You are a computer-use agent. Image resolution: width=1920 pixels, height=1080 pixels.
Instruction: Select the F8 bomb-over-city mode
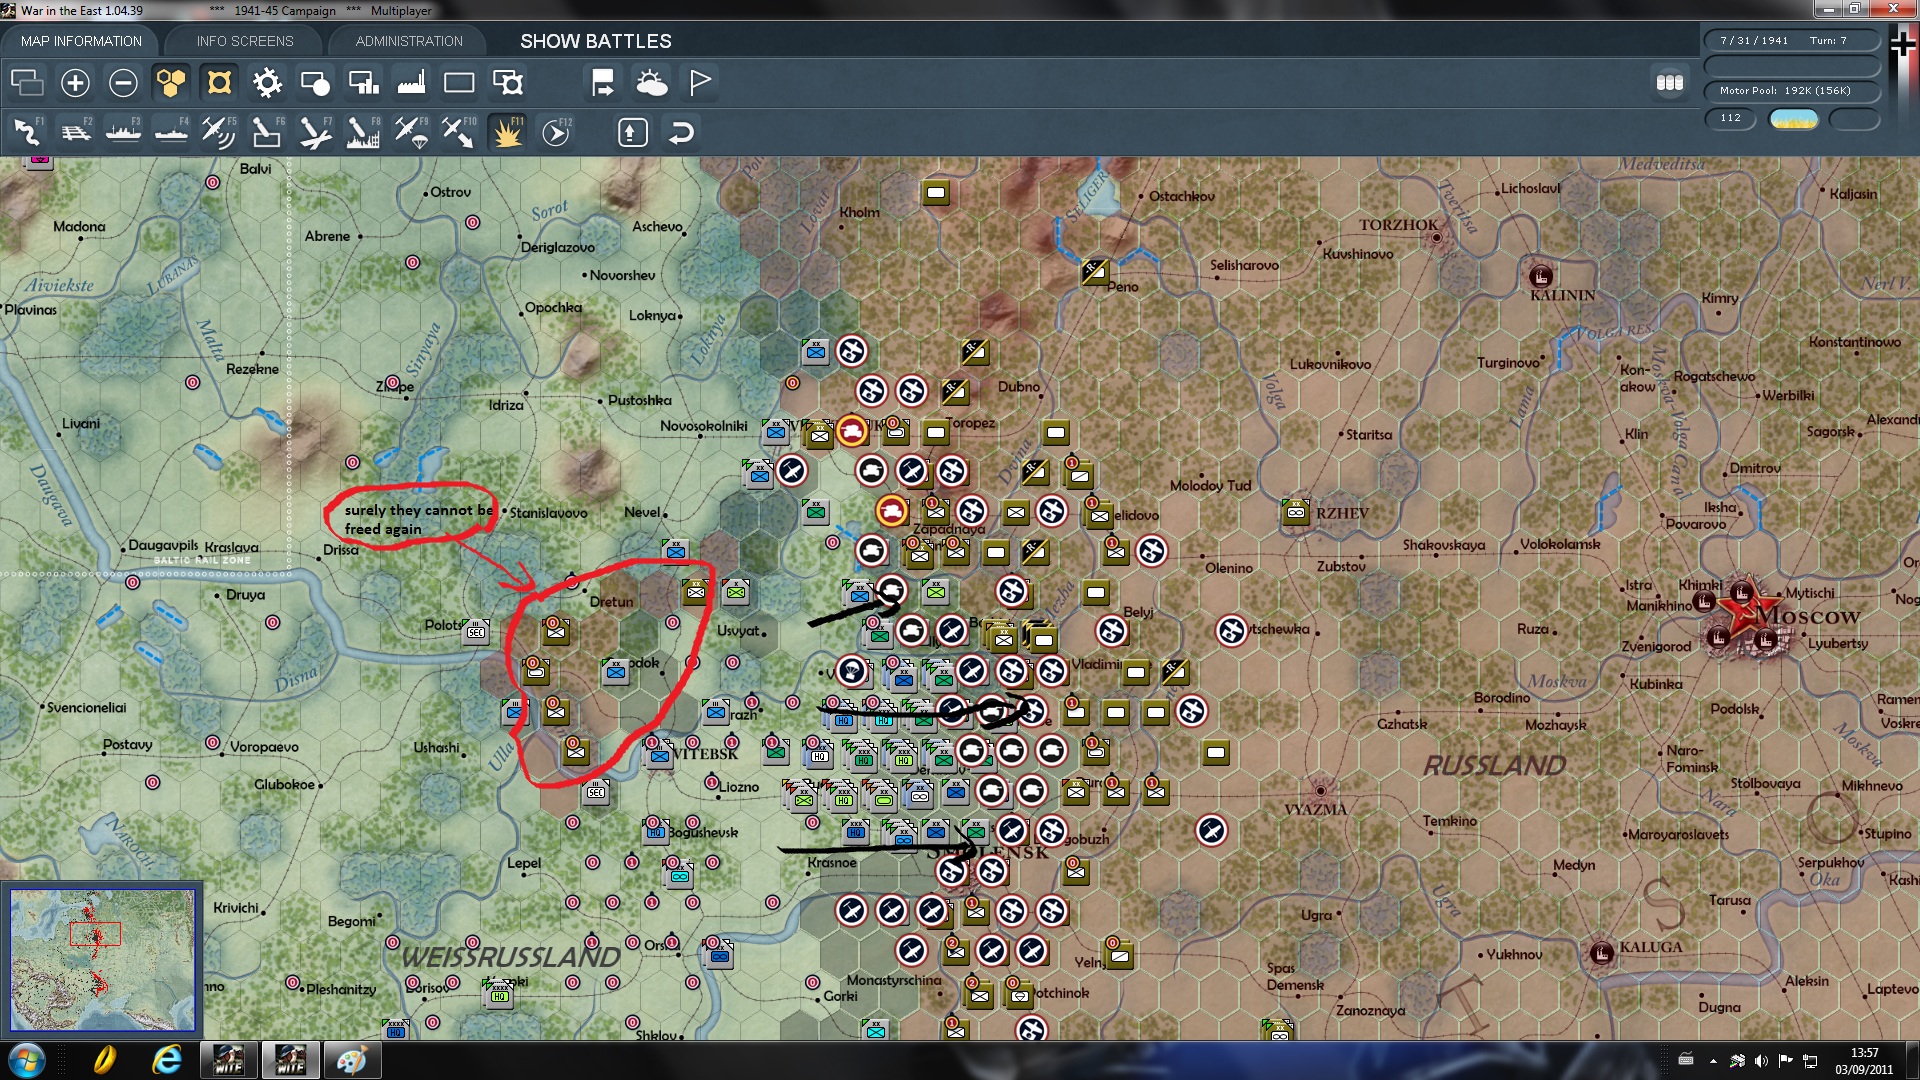click(363, 131)
